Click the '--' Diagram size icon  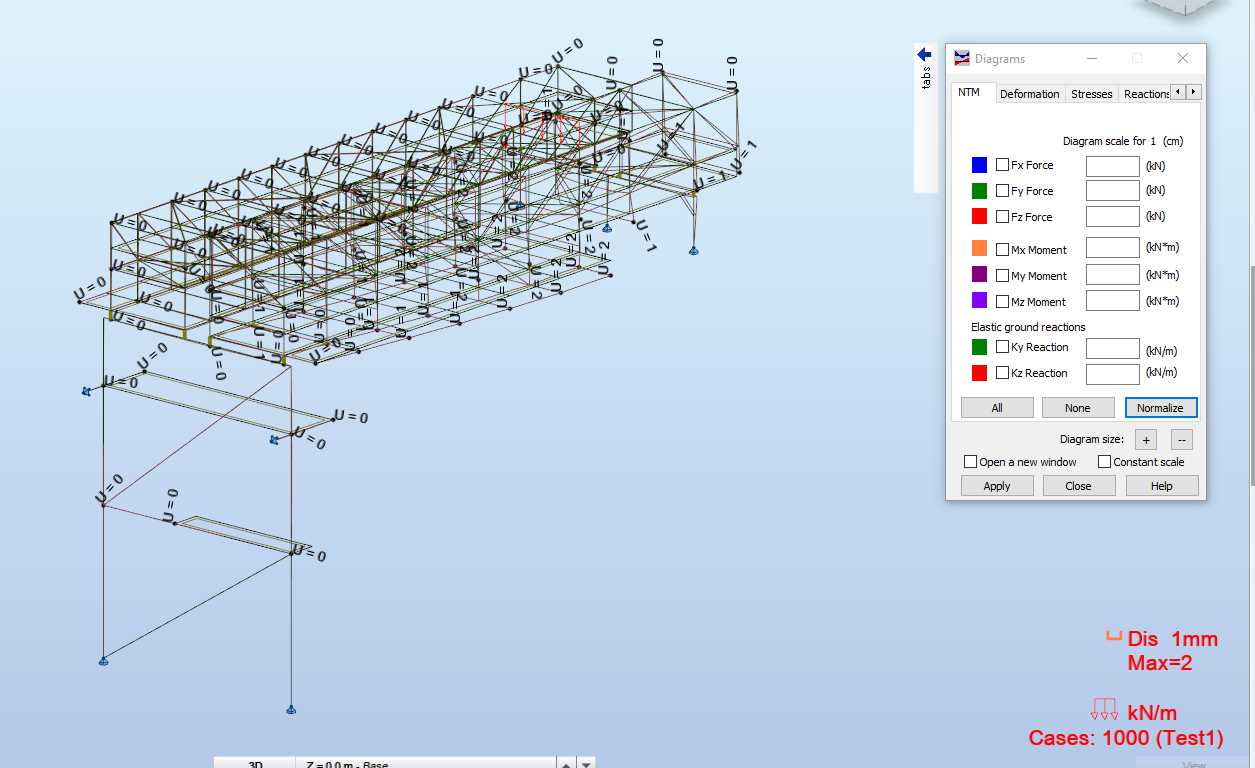point(1181,439)
